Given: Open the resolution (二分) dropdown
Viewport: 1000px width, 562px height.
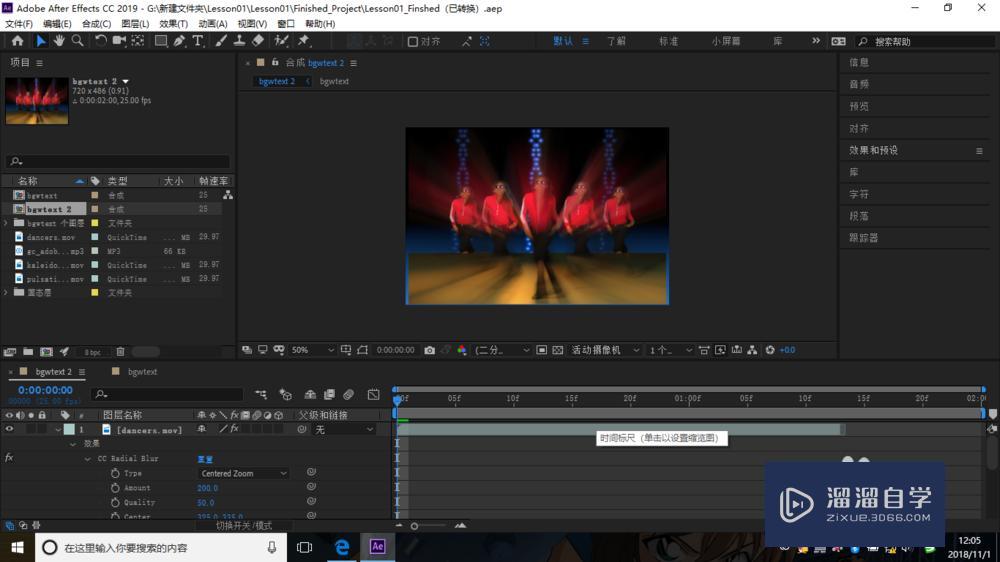Looking at the screenshot, I should coord(502,350).
